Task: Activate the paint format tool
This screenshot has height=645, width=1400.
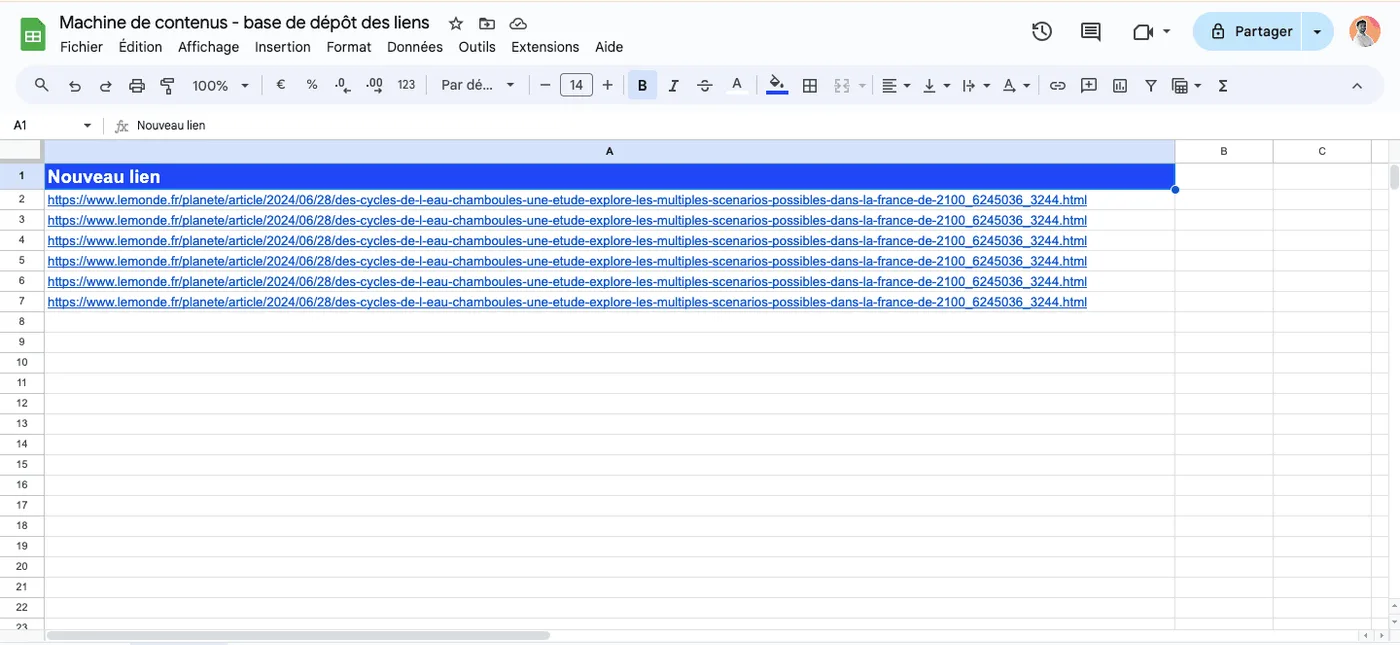Action: click(x=168, y=86)
